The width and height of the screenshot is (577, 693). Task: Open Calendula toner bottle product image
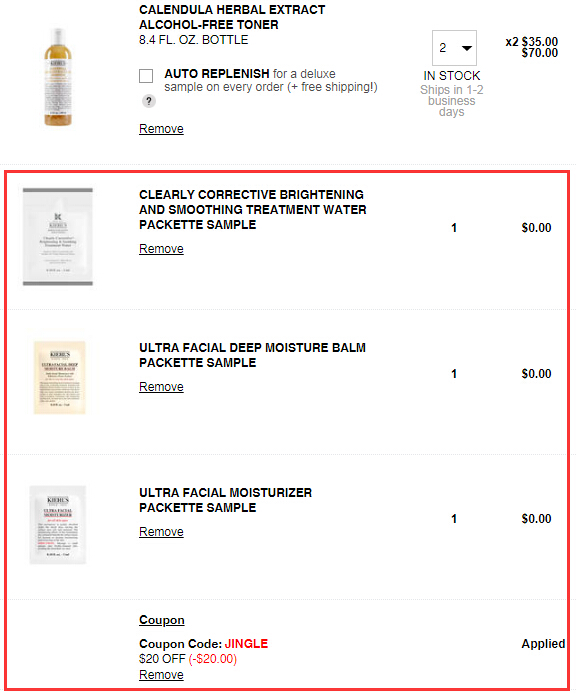click(x=58, y=77)
